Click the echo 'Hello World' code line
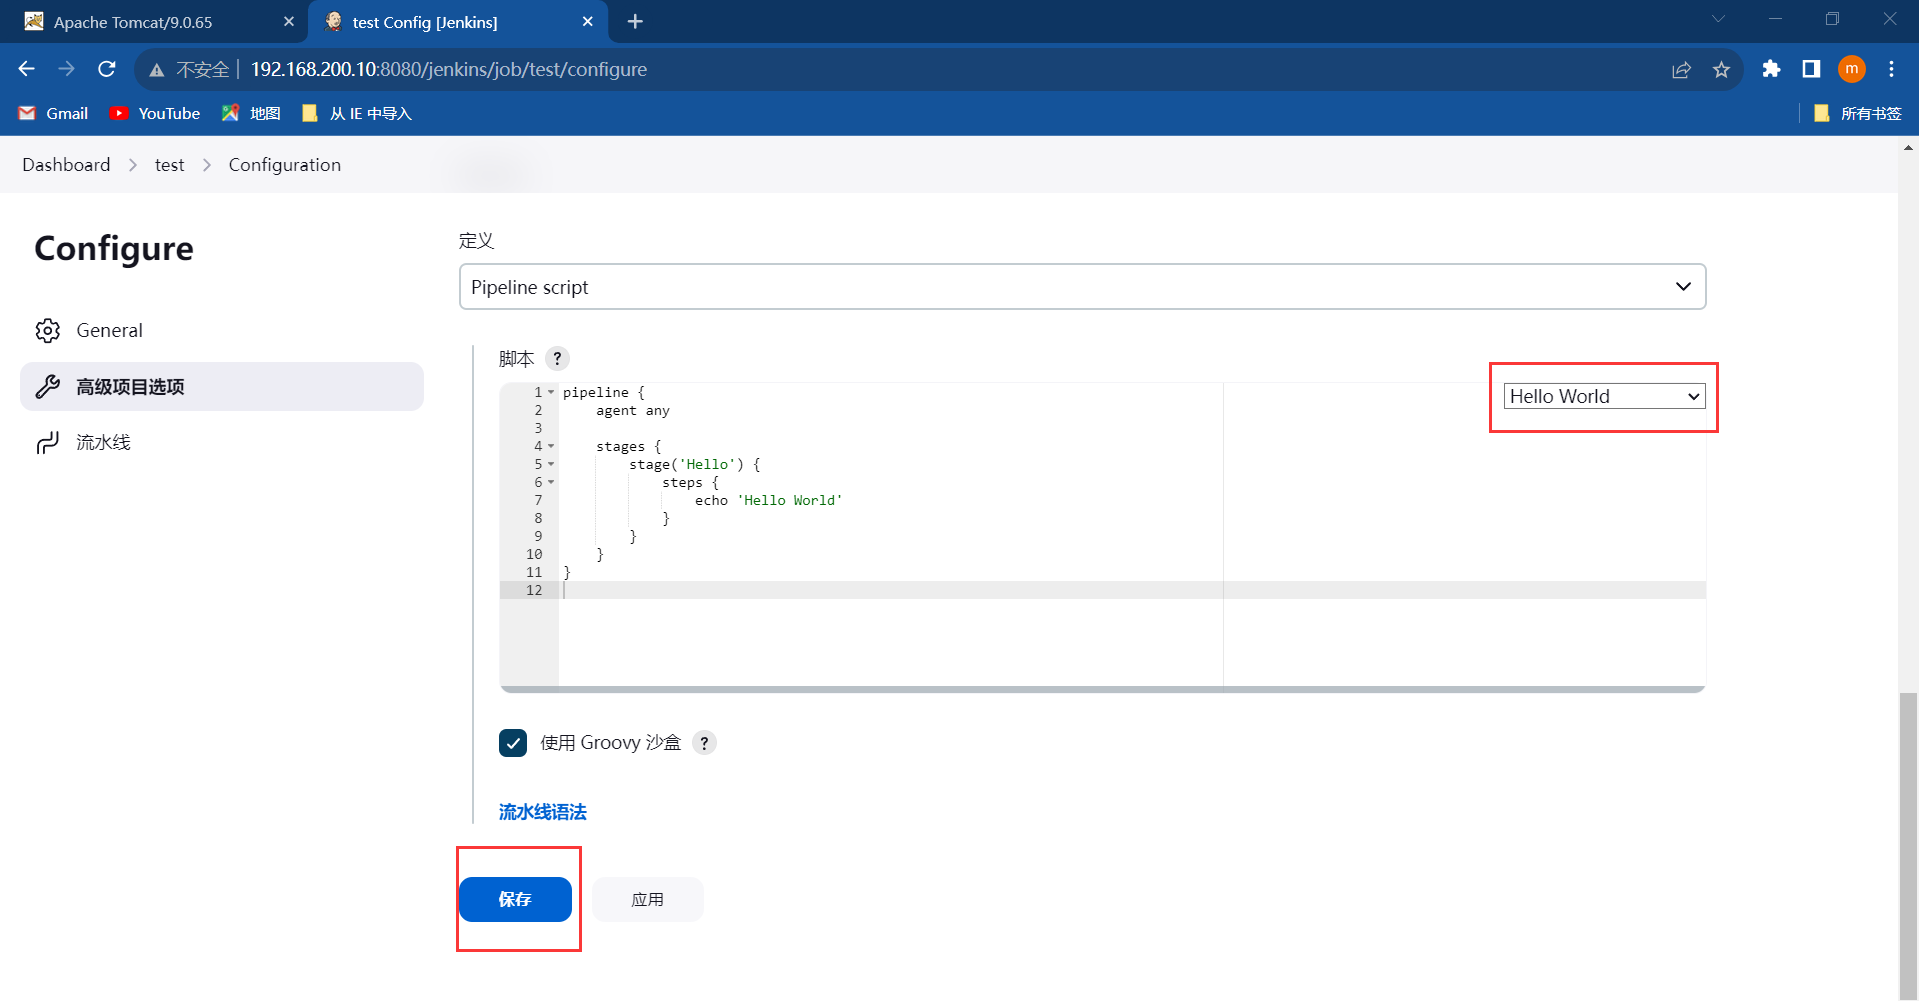 (769, 500)
